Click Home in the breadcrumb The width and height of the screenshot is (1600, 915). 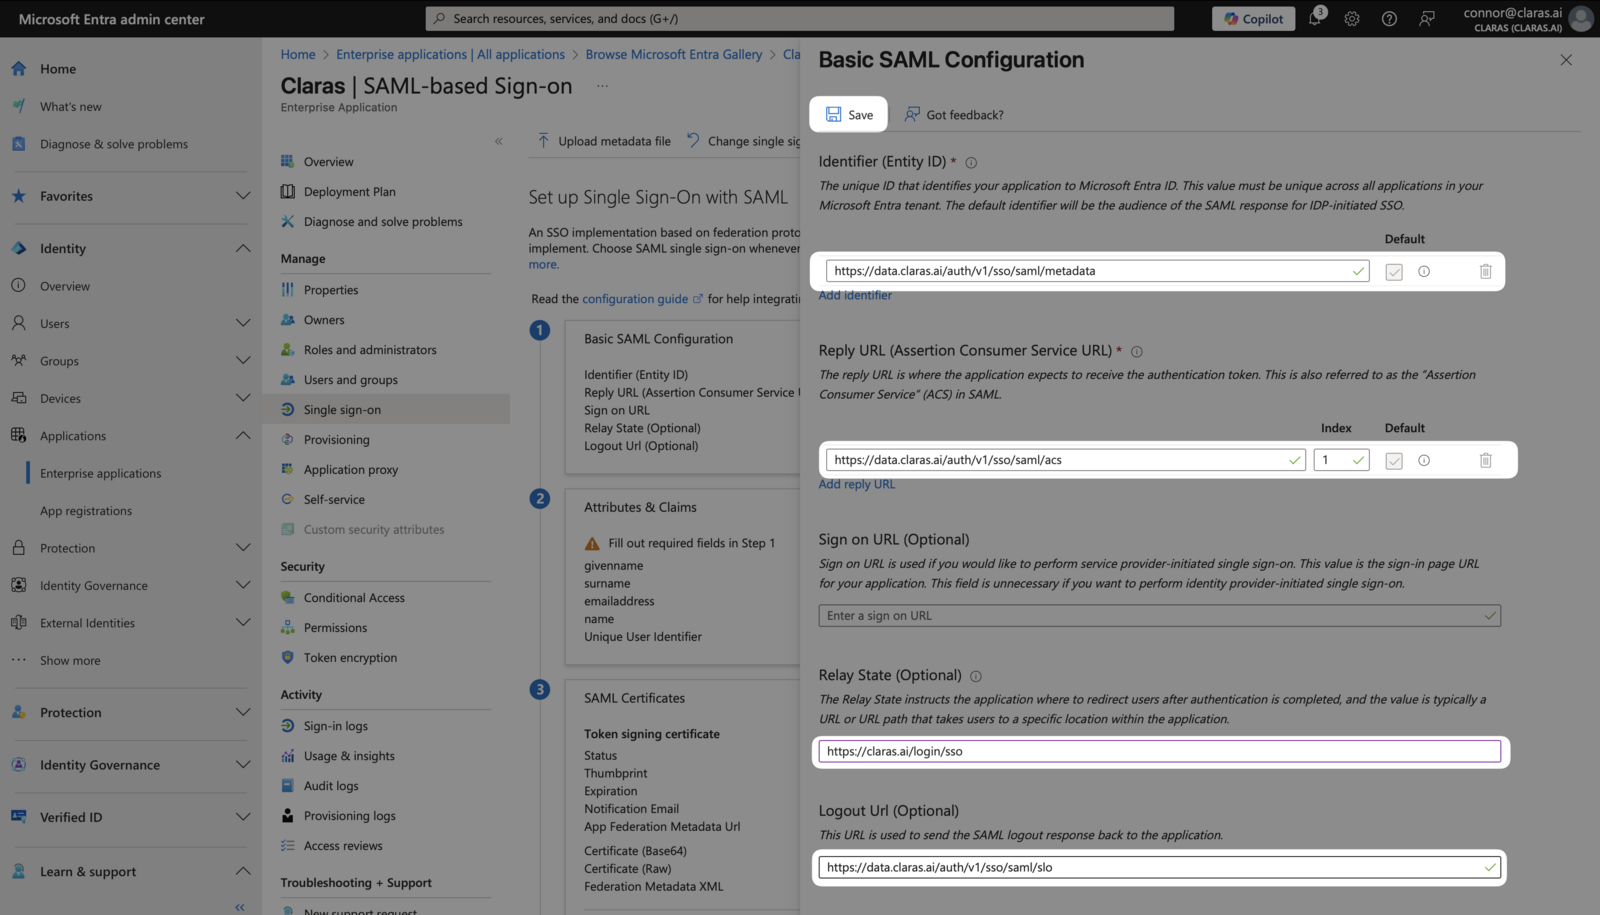tap(298, 55)
